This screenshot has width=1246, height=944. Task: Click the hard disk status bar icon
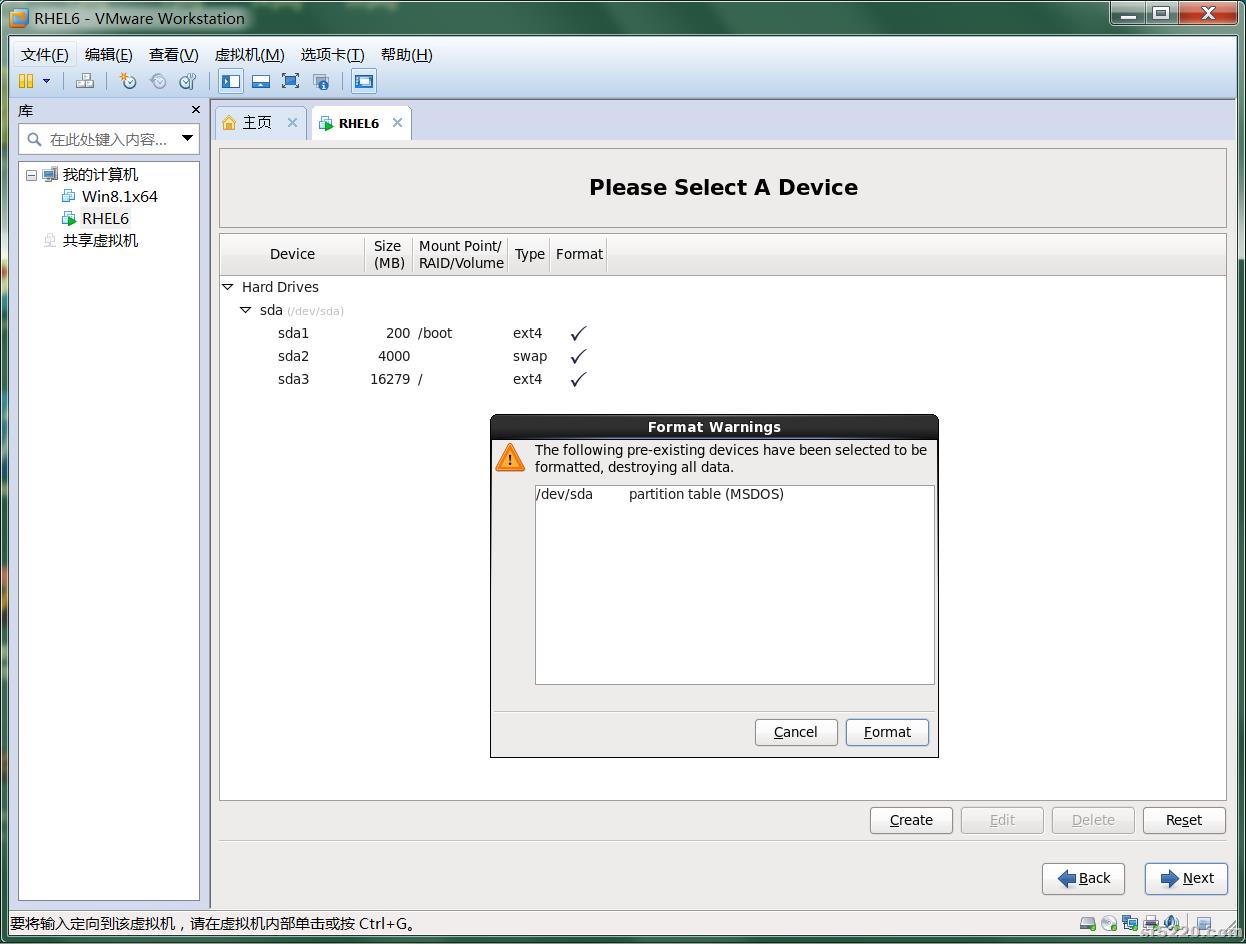1087,923
